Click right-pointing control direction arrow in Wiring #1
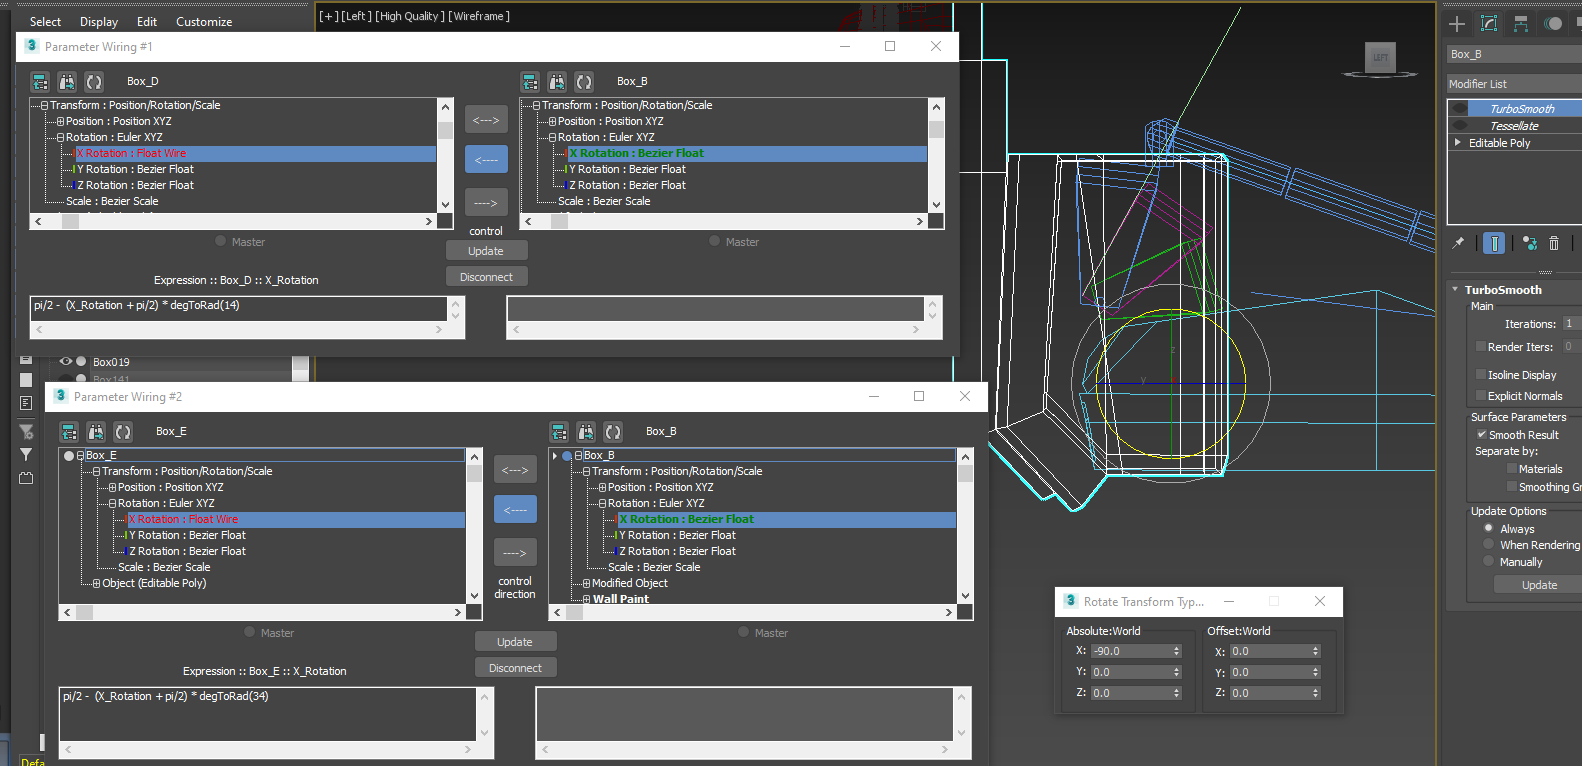This screenshot has width=1582, height=766. (486, 203)
